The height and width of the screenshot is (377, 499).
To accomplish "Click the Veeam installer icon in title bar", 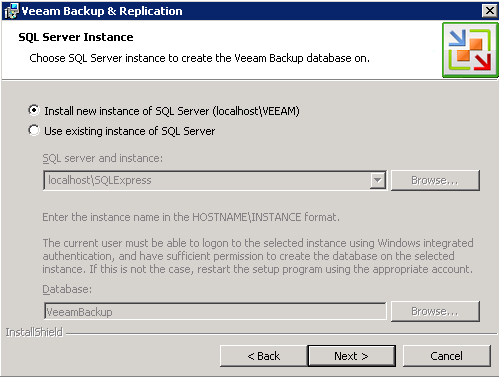I will pos(11,11).
